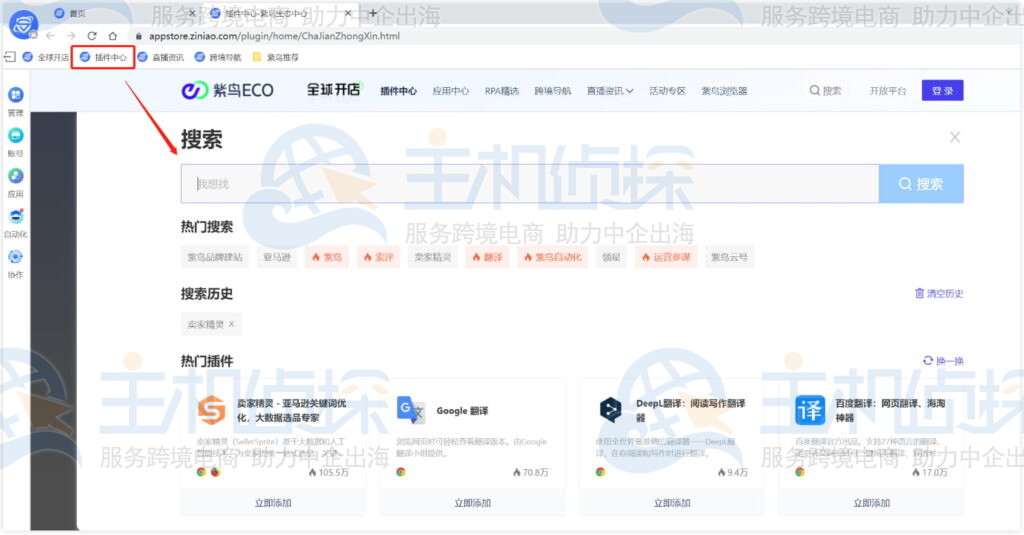The image size is (1024, 535).
Task: Select 活动专区 in the top navigation
Action: pyautogui.click(x=667, y=91)
